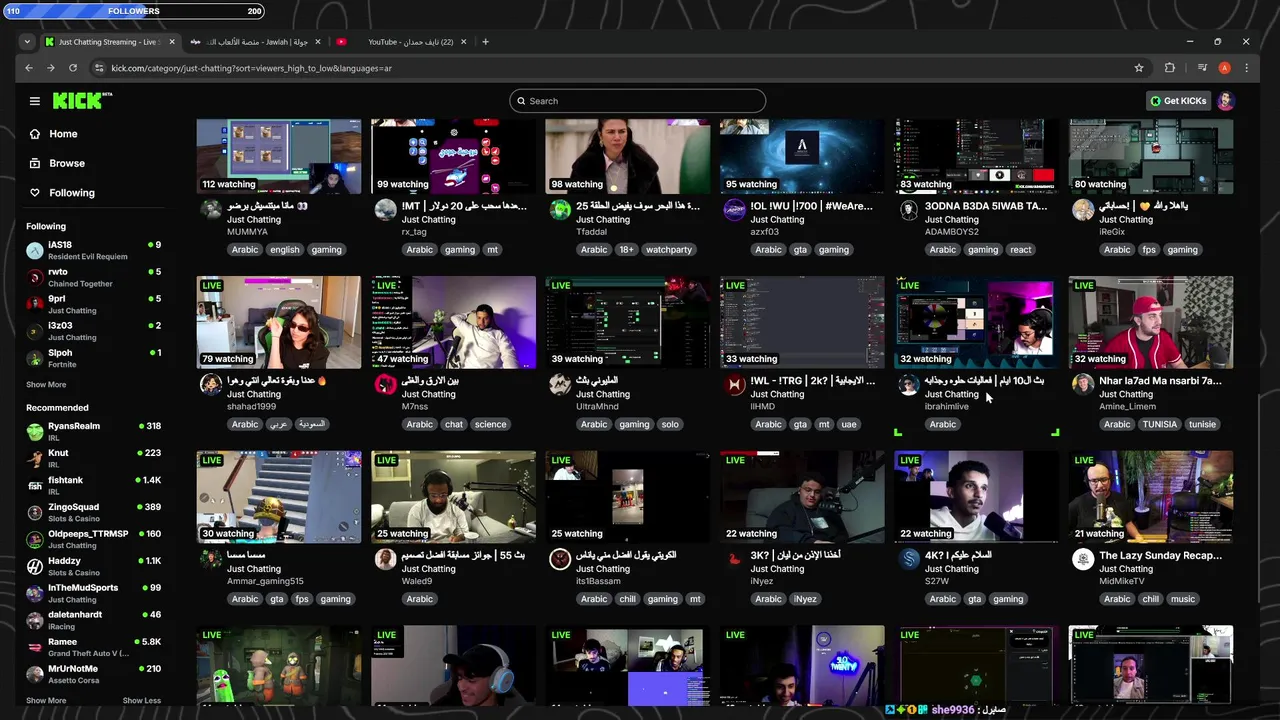Viewport: 1280px width, 720px height.
Task: Open followed channel rwto
Action: click(x=93, y=277)
